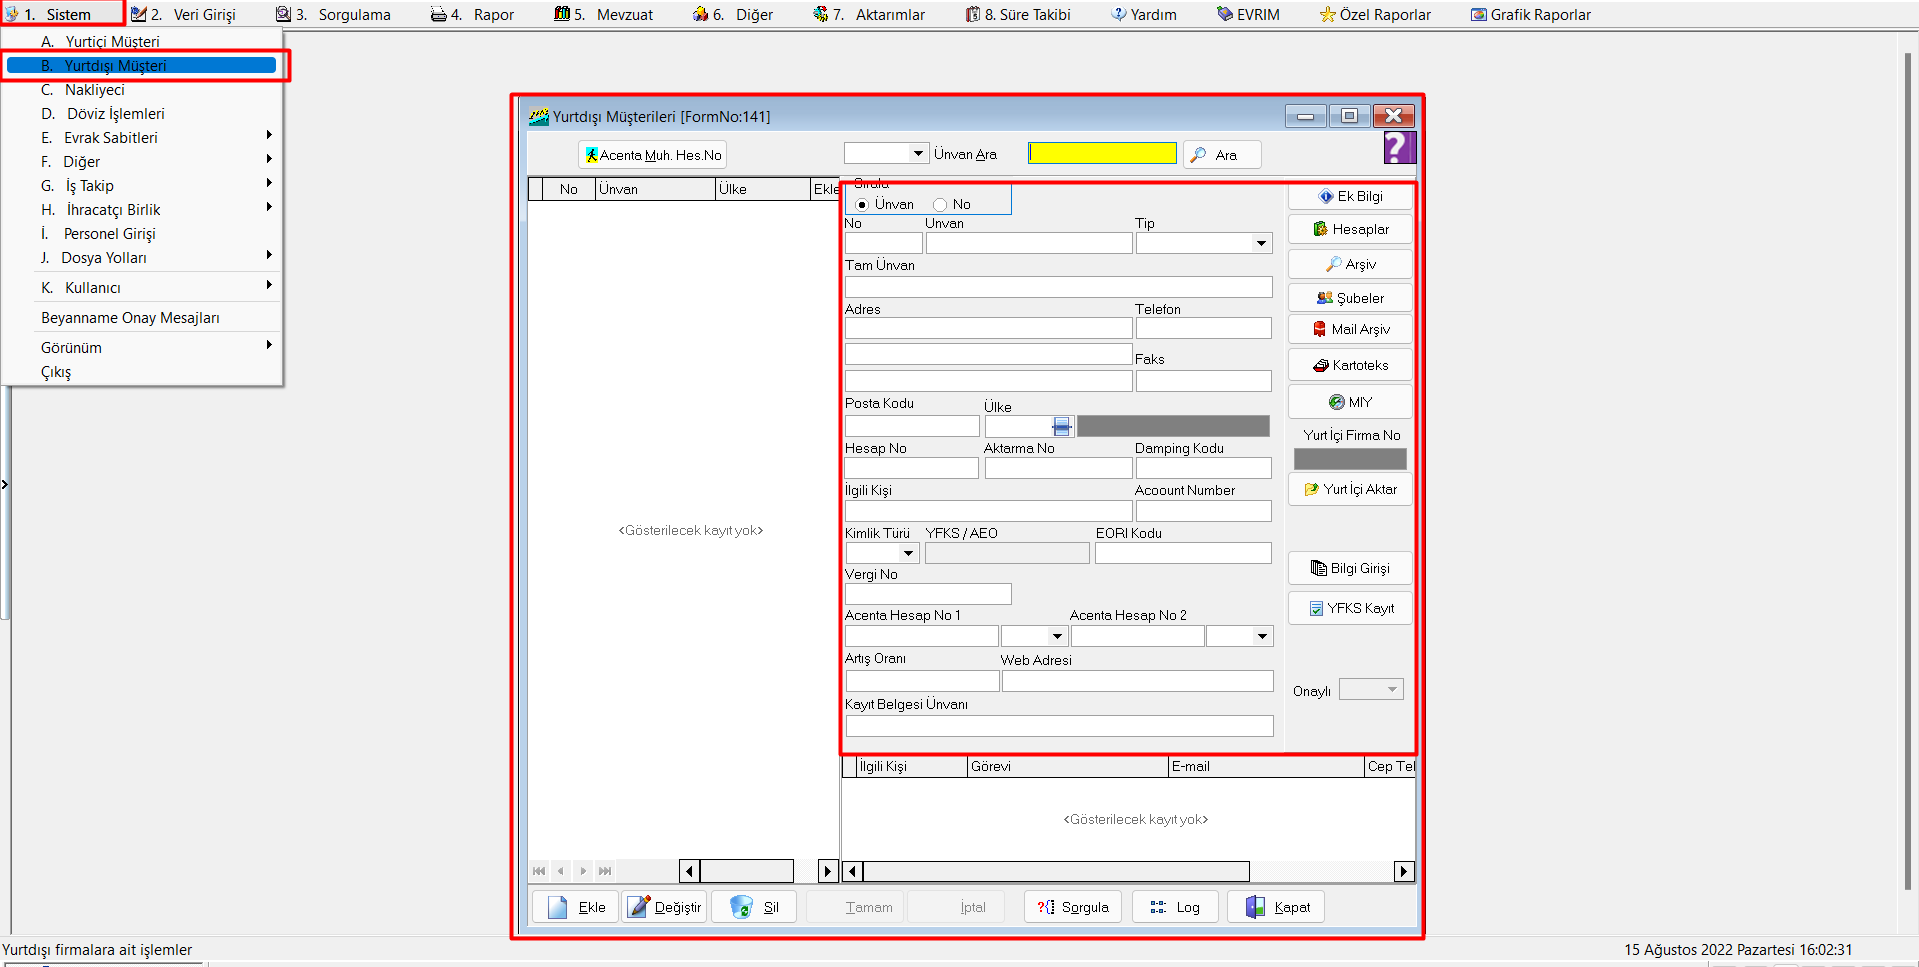Open Ek Bilgi extra info panel
The width and height of the screenshot is (1919, 967).
coord(1350,197)
